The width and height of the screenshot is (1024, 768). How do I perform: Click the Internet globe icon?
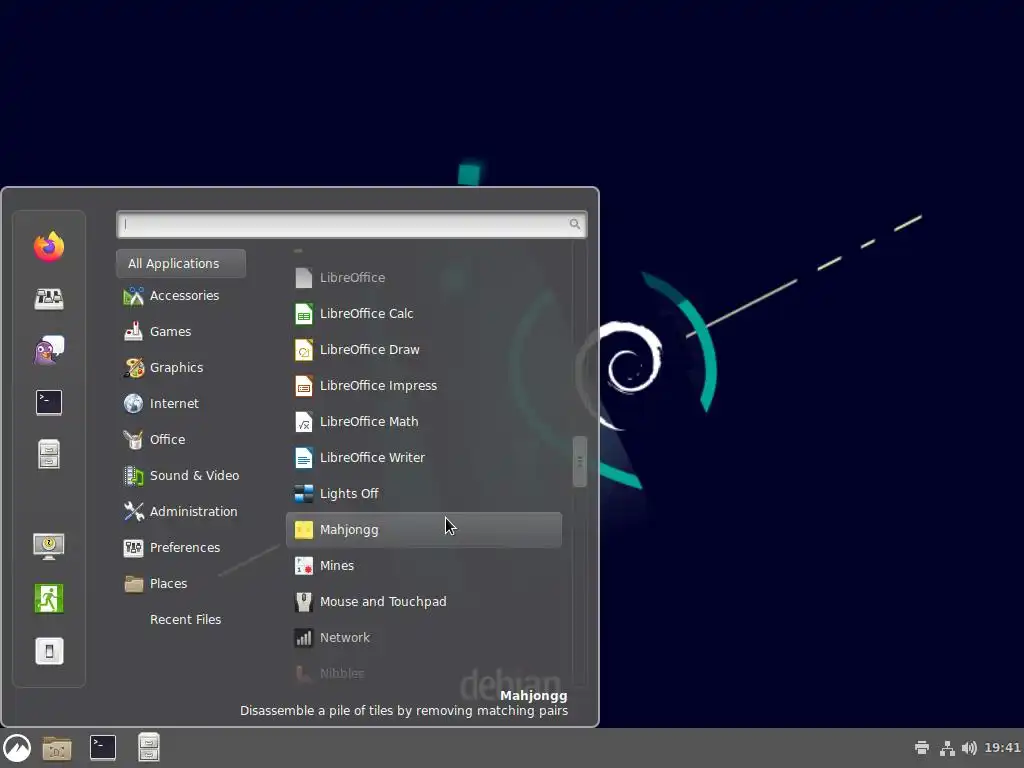tap(133, 404)
